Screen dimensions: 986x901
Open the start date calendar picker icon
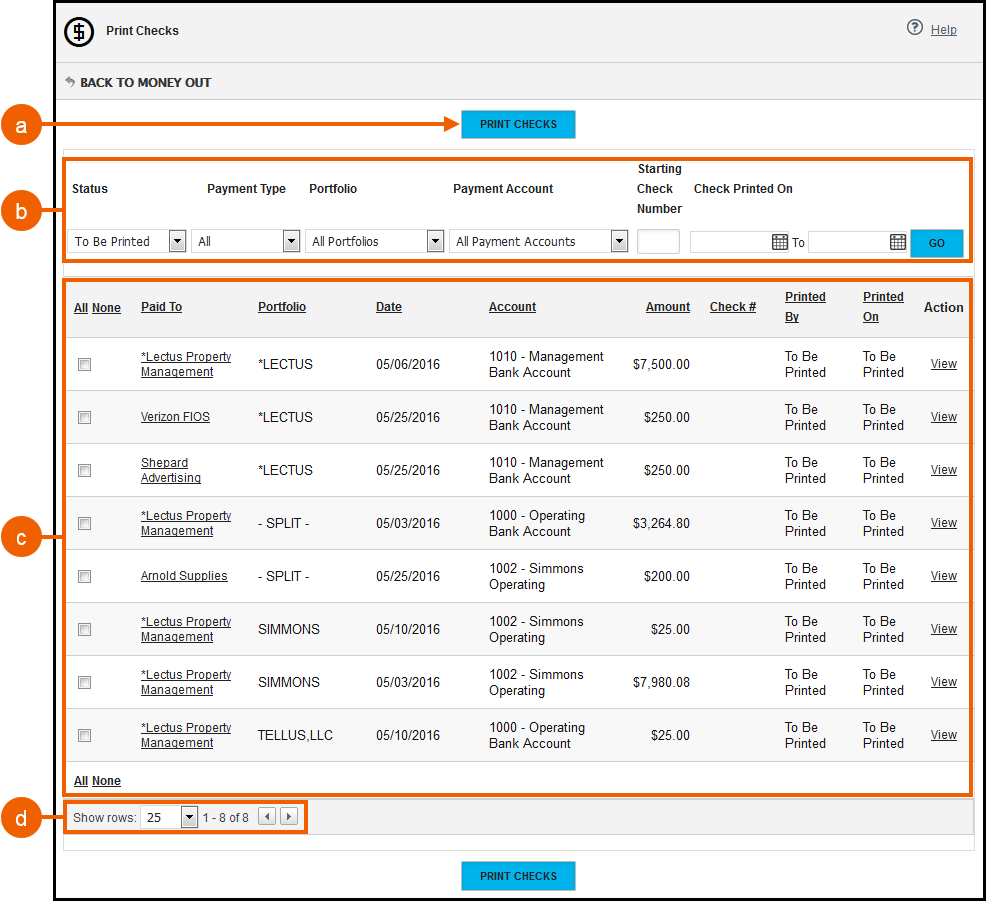point(780,242)
